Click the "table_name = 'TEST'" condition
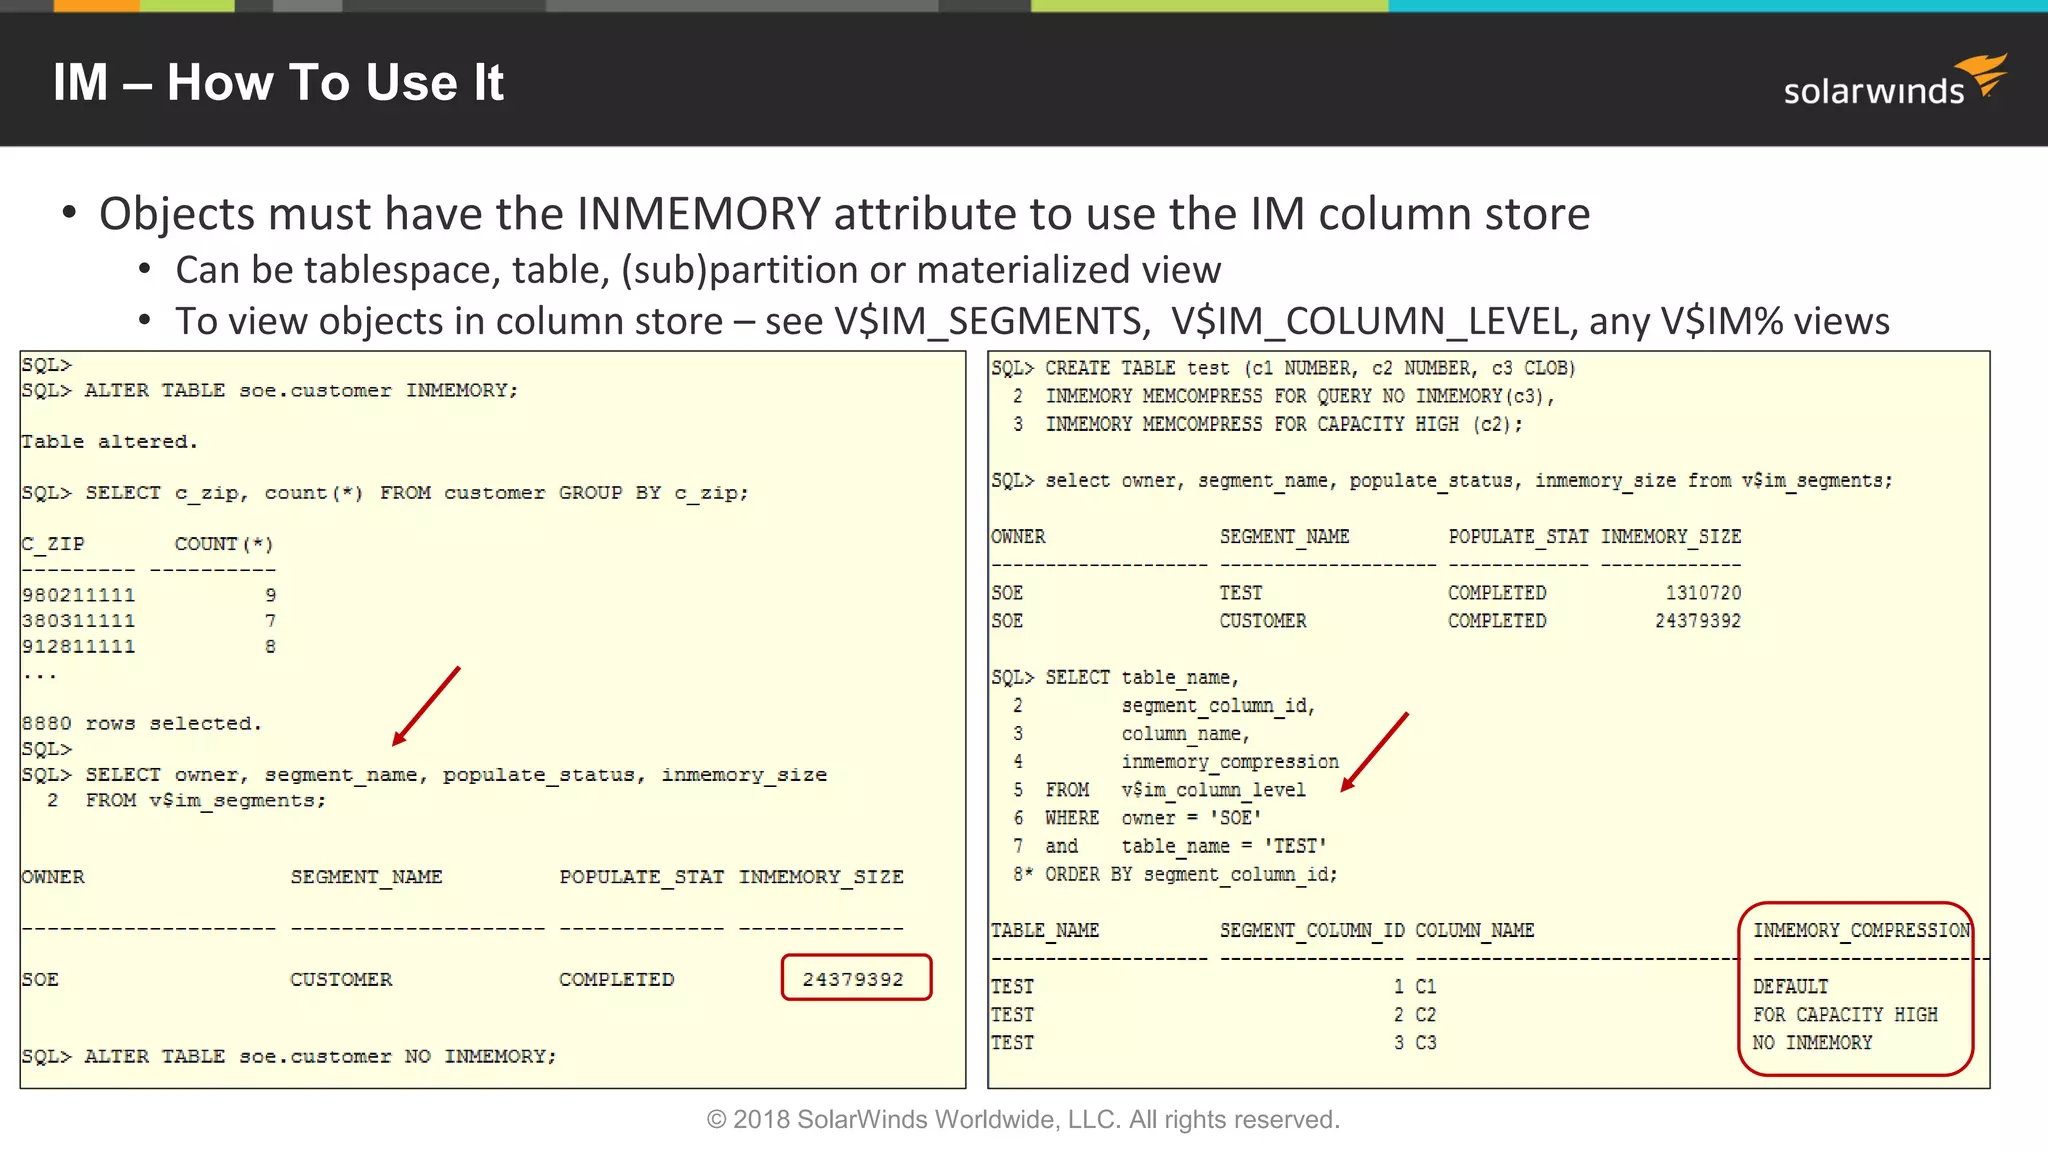 tap(1224, 846)
